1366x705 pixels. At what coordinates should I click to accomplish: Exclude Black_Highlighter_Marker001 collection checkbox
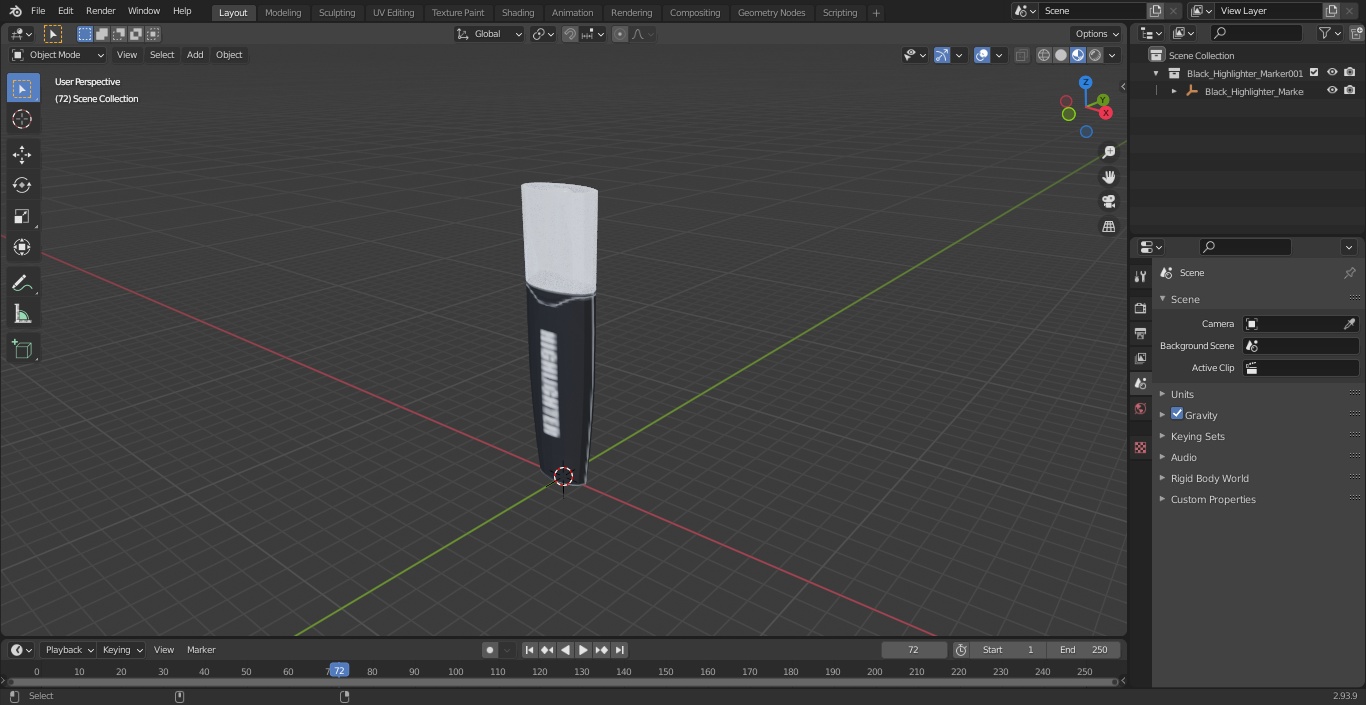click(1314, 73)
